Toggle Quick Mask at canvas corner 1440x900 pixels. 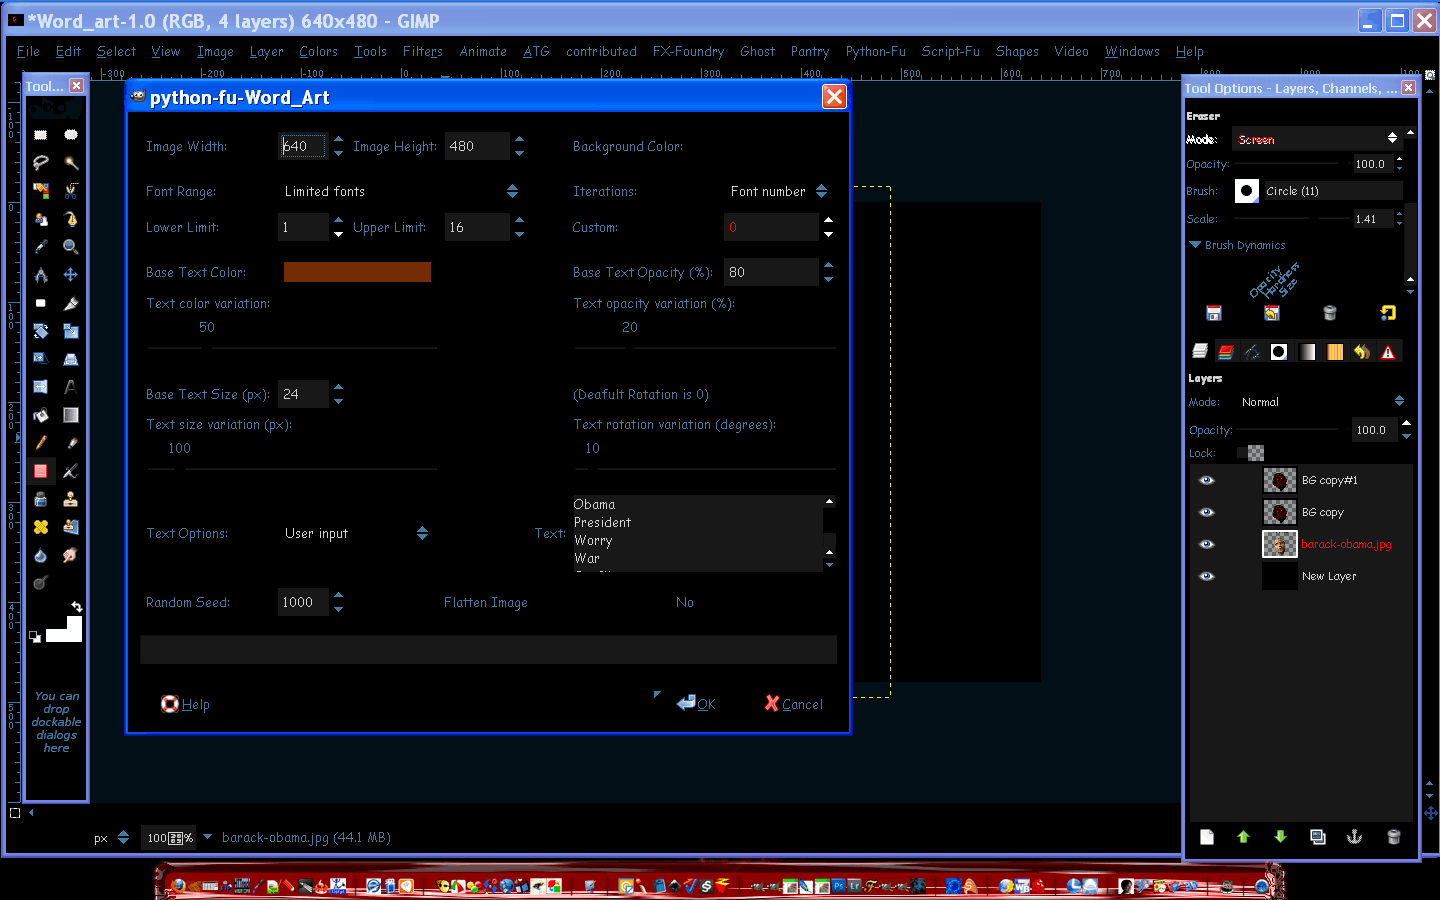[15, 813]
